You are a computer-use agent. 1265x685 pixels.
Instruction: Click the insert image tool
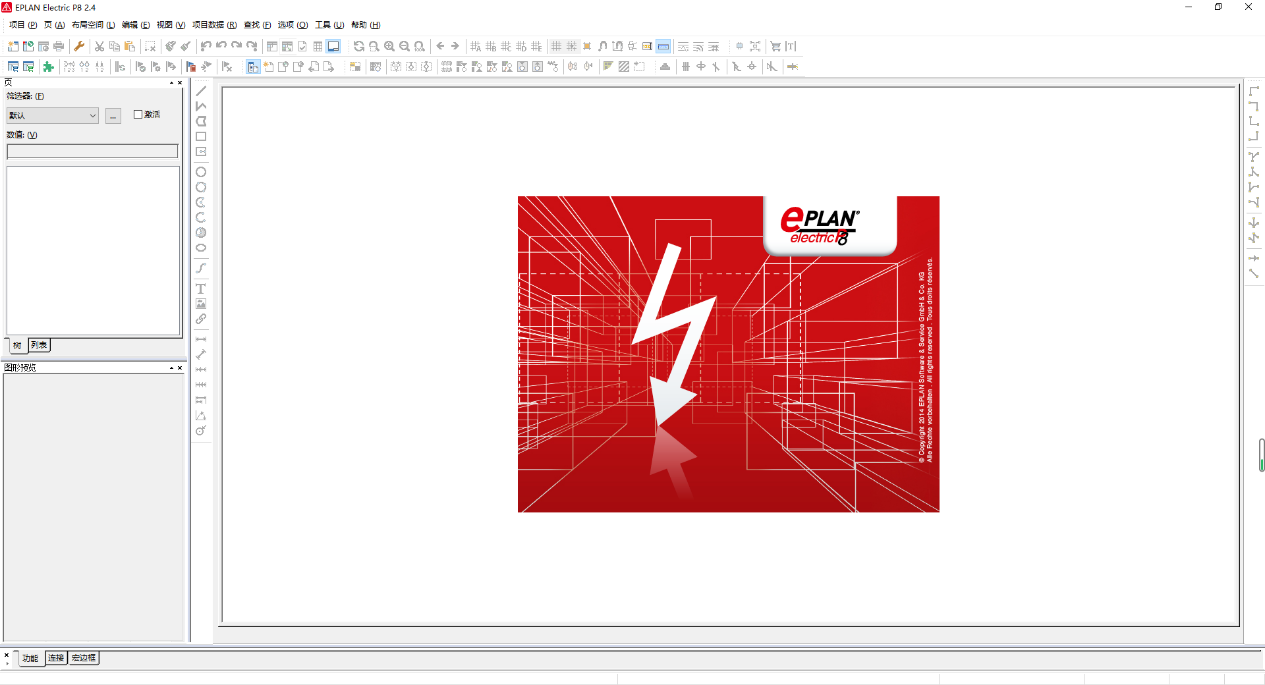(x=201, y=303)
